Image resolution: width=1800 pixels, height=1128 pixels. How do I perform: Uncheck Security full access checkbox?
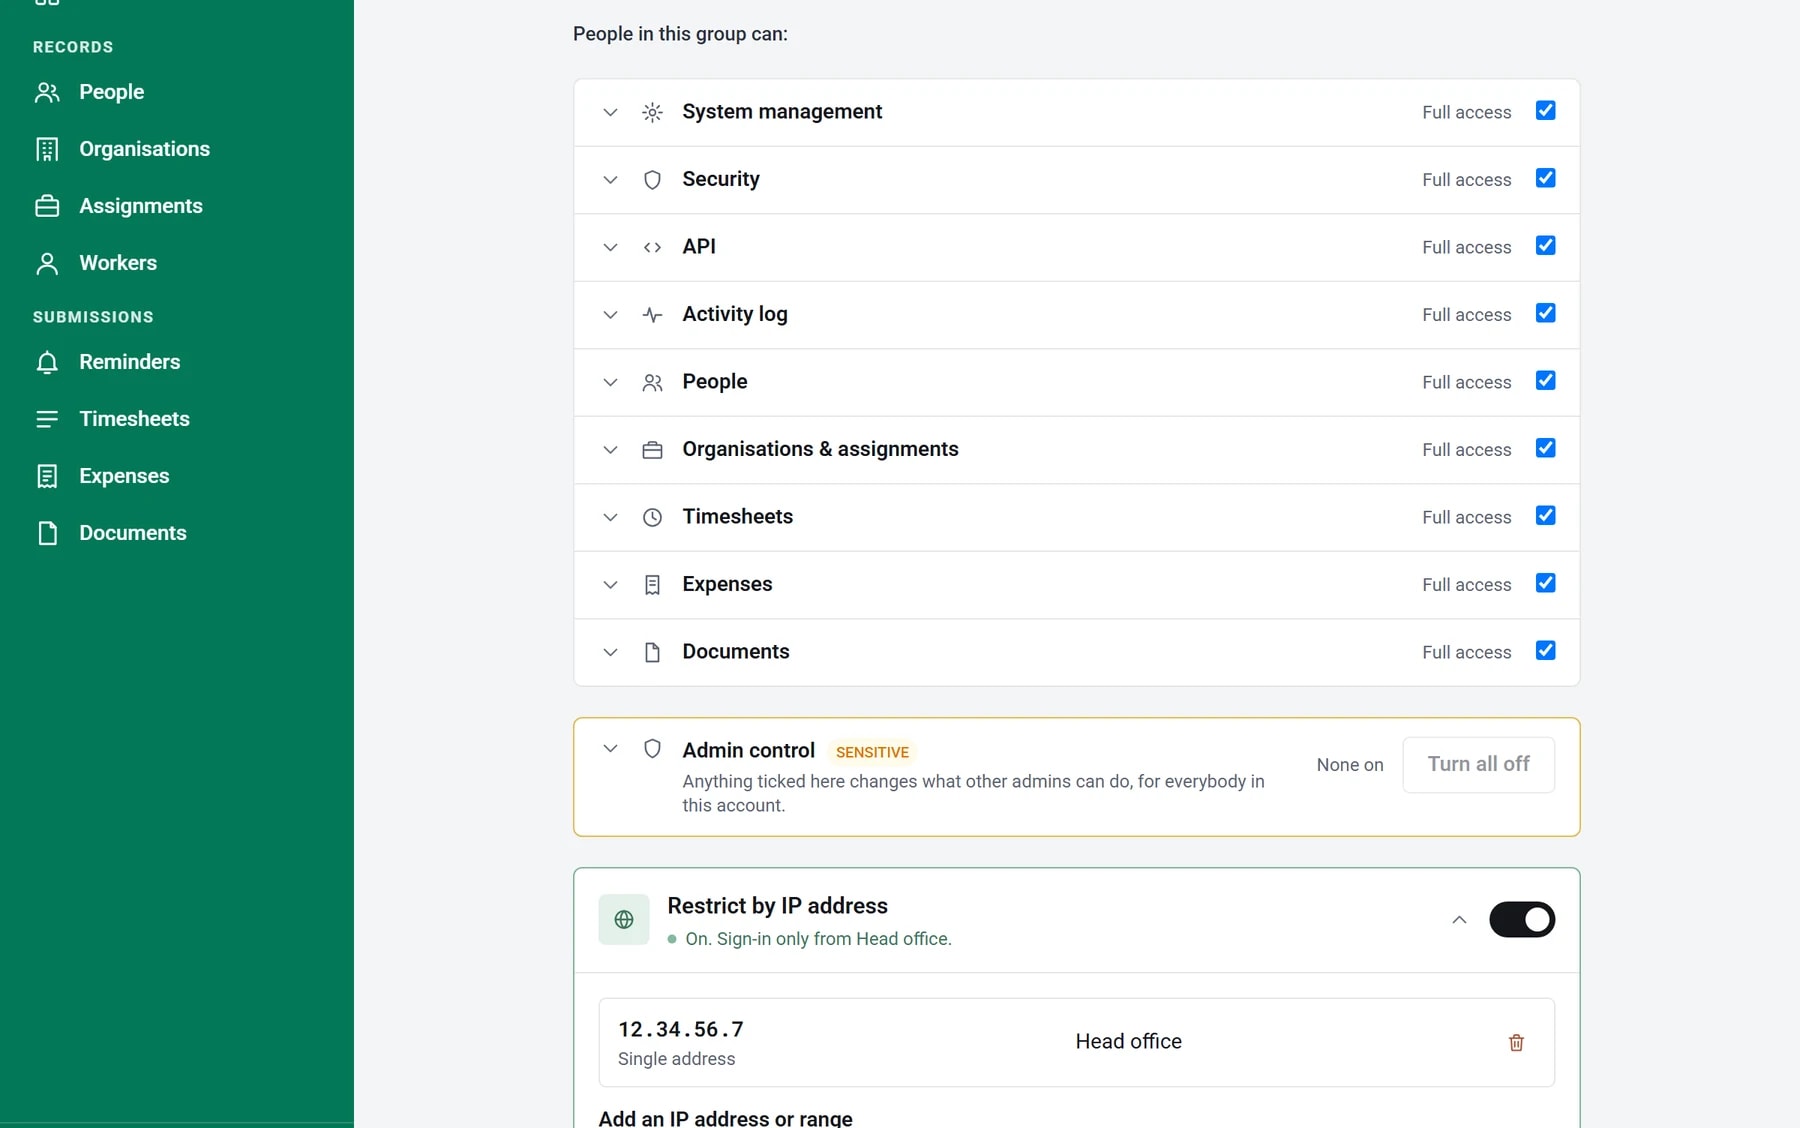tap(1545, 178)
